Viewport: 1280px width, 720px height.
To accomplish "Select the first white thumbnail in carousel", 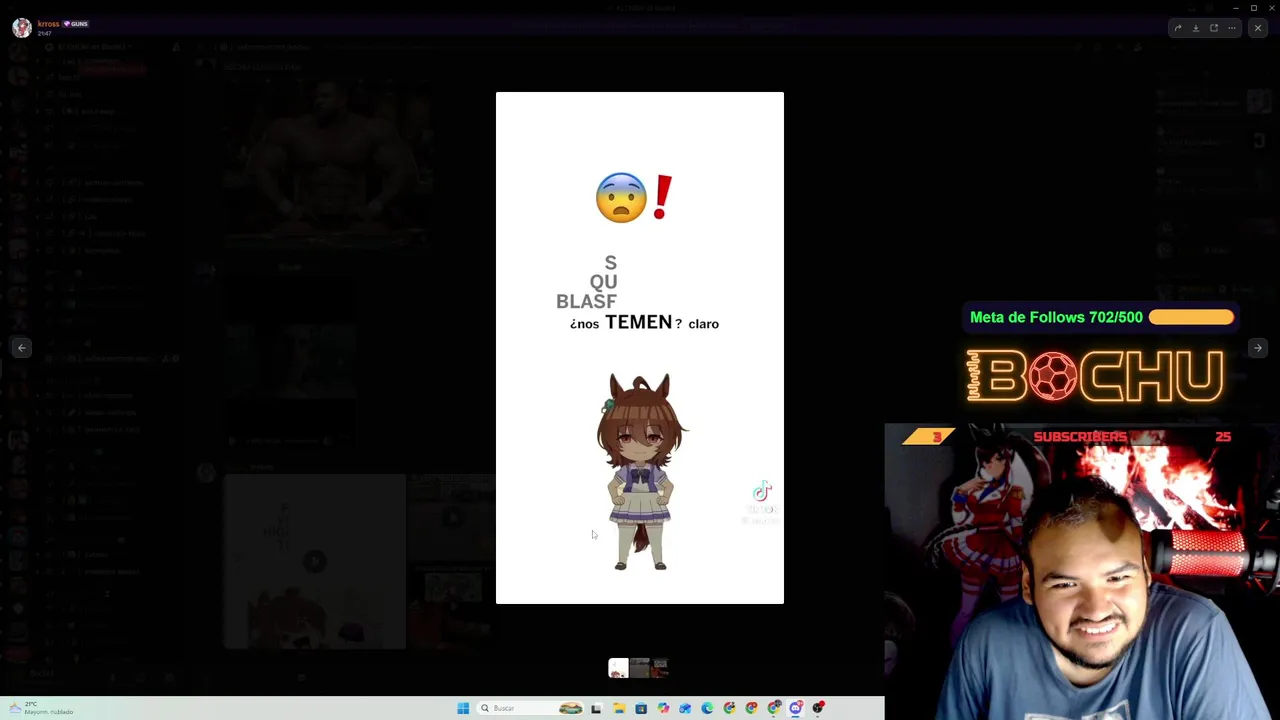I will click(618, 668).
